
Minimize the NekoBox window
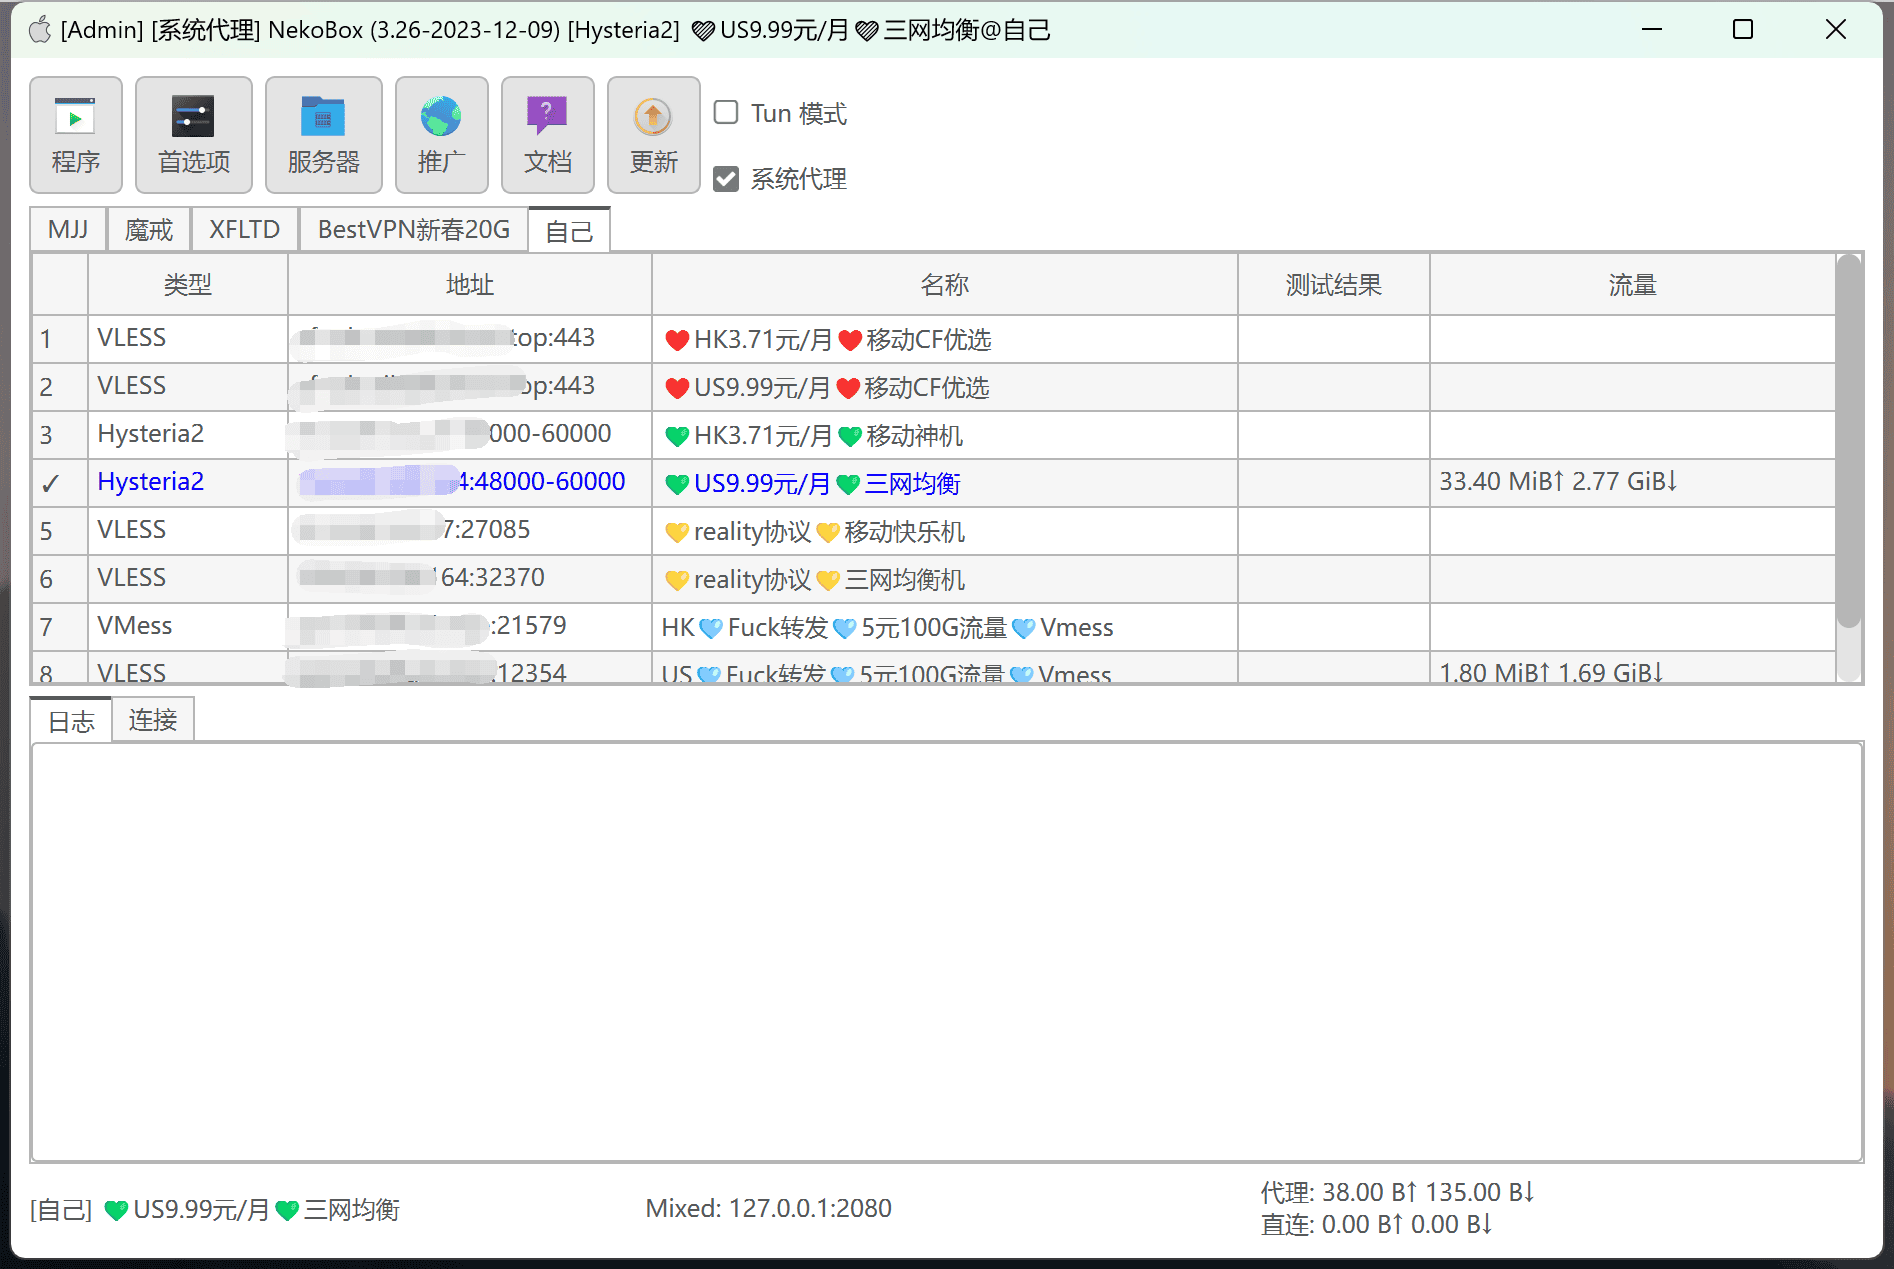1652,30
